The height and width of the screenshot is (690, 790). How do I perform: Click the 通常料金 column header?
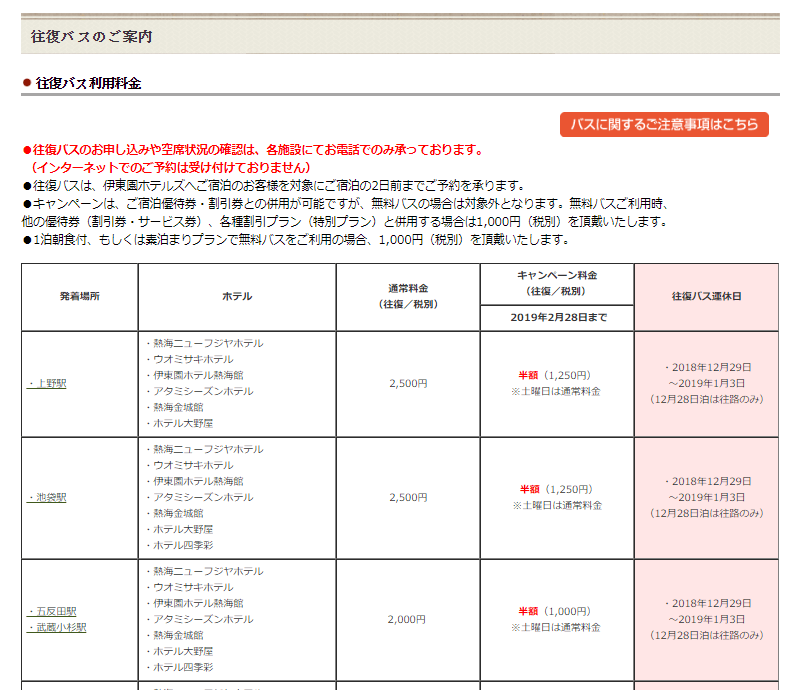pyautogui.click(x=408, y=296)
